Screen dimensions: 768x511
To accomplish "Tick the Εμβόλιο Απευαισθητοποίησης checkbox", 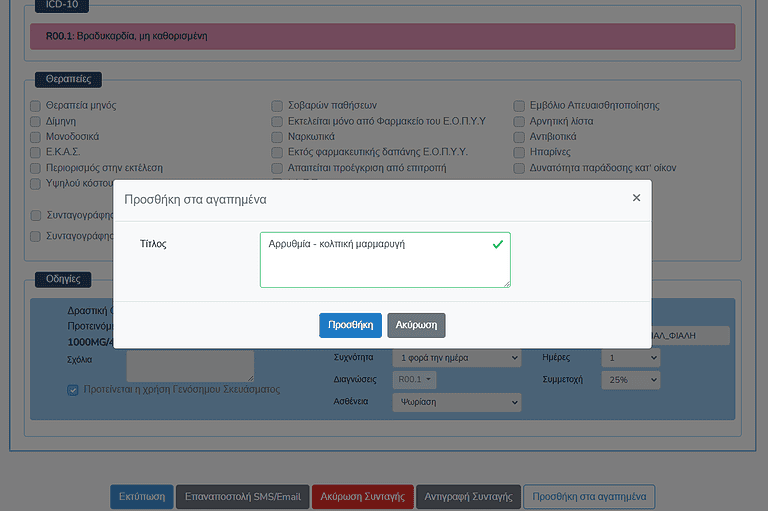I will 520,106.
